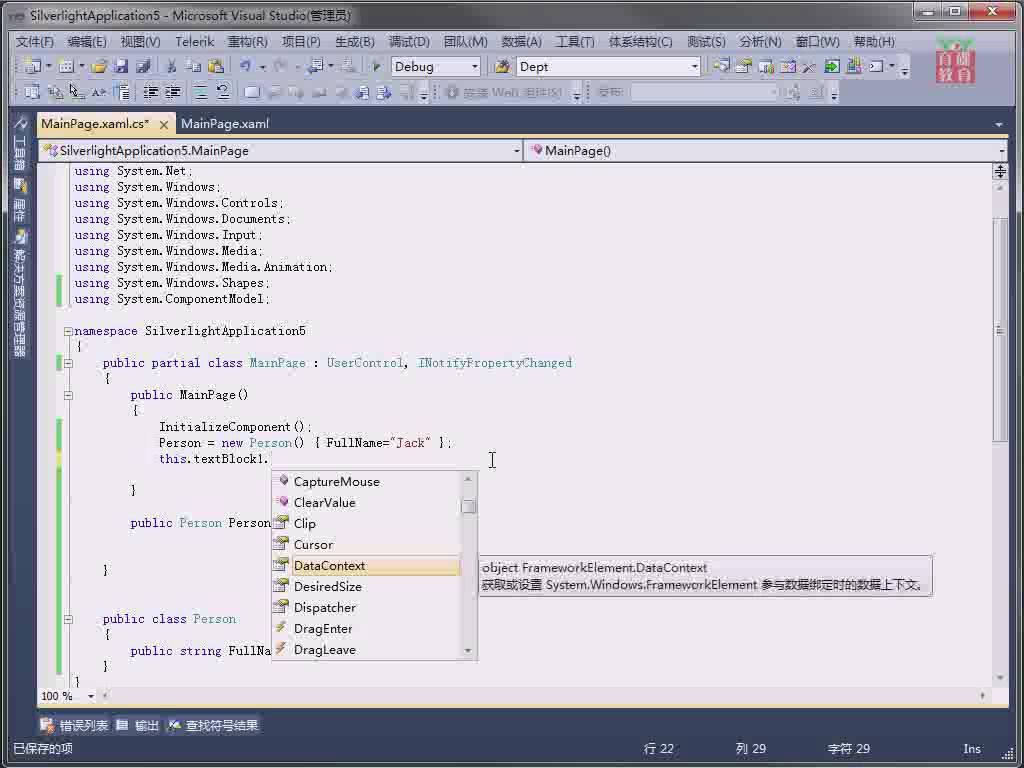Select the MainPage.xaml.cs tab

(x=95, y=123)
